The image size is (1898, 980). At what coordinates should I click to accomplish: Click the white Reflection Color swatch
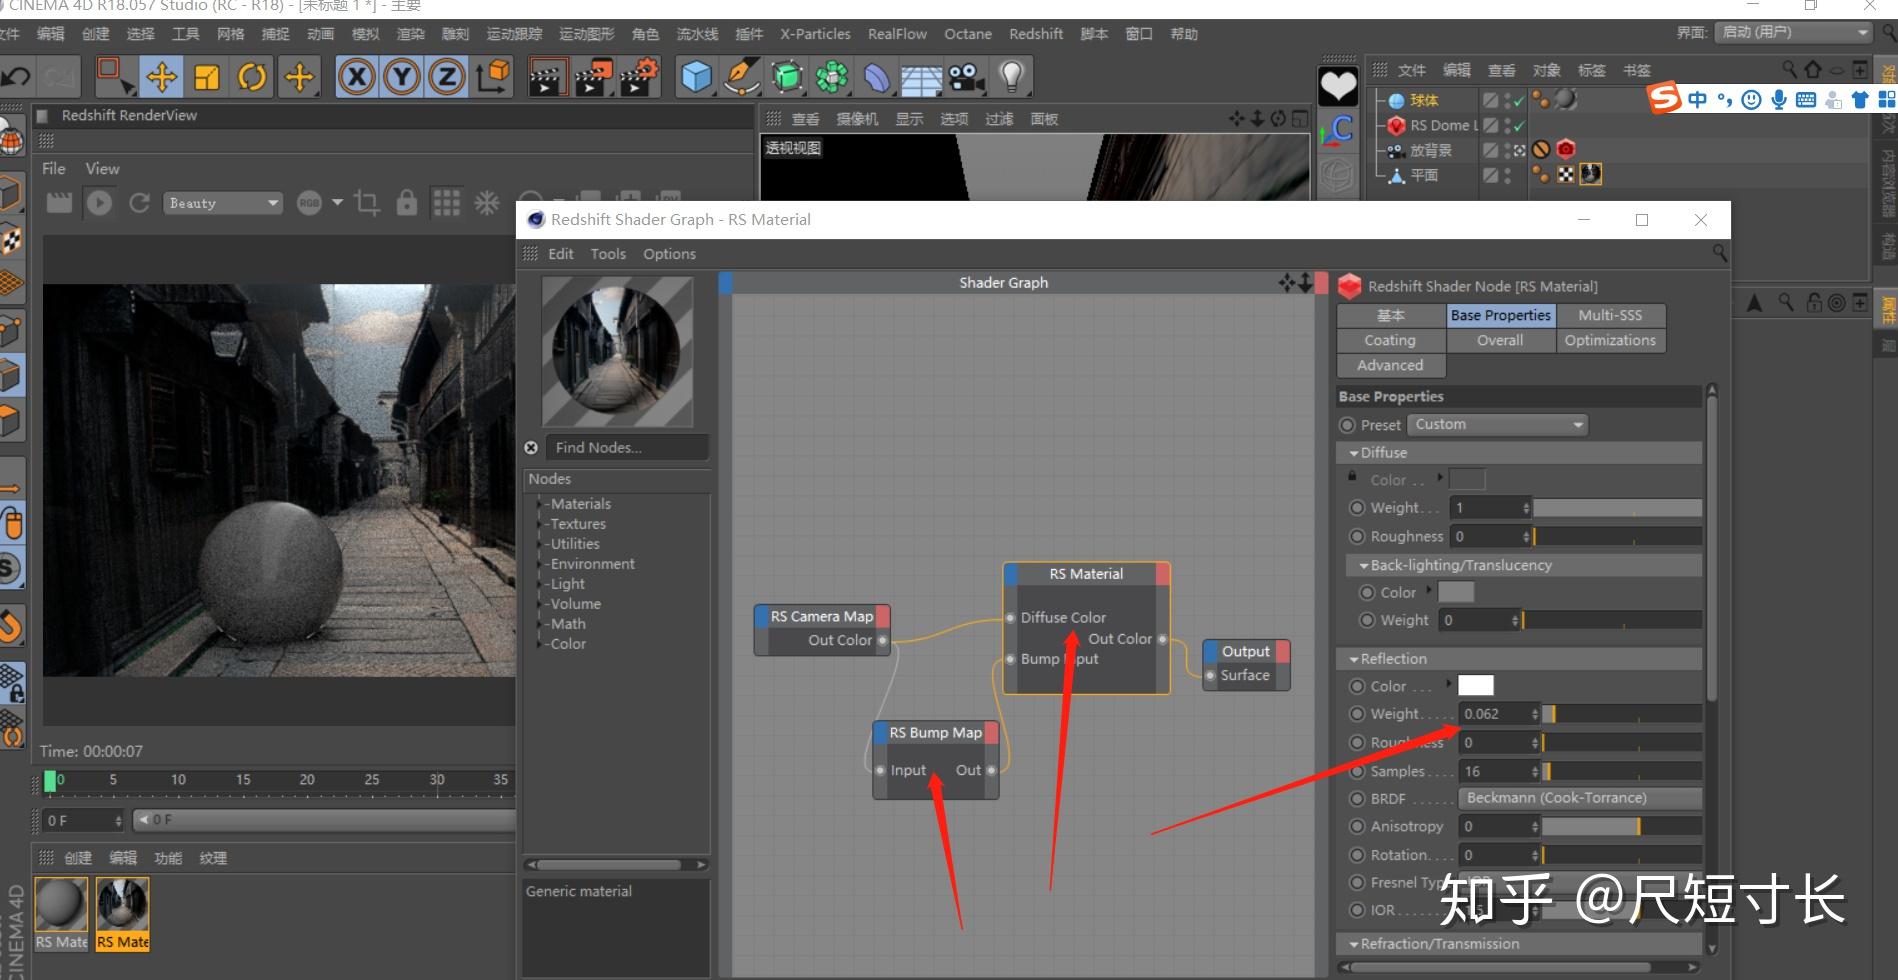(1477, 685)
